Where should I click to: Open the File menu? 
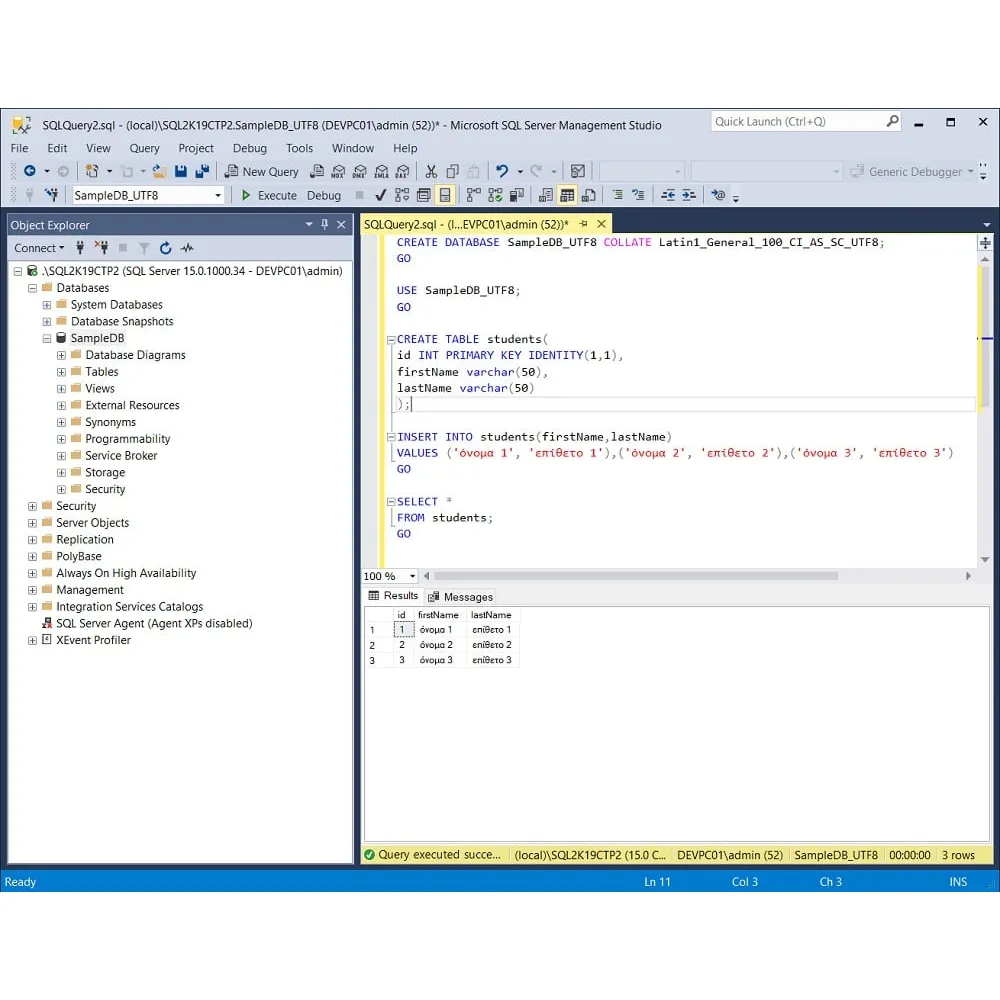[x=20, y=148]
